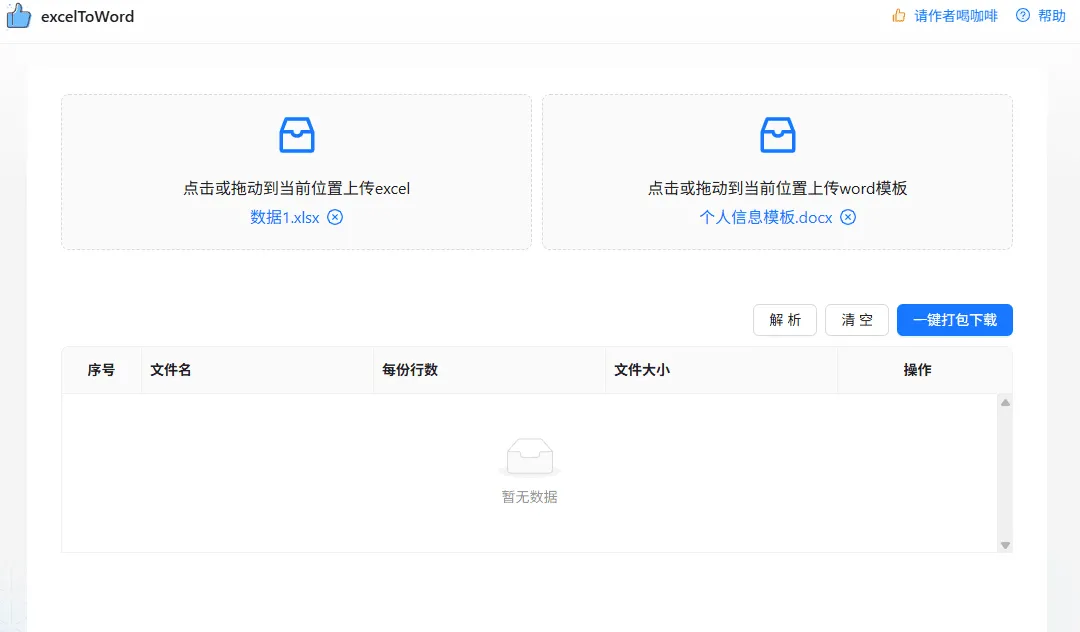This screenshot has width=1080, height=632.
Task: Click the 一键打包下载 button
Action: tap(955, 320)
